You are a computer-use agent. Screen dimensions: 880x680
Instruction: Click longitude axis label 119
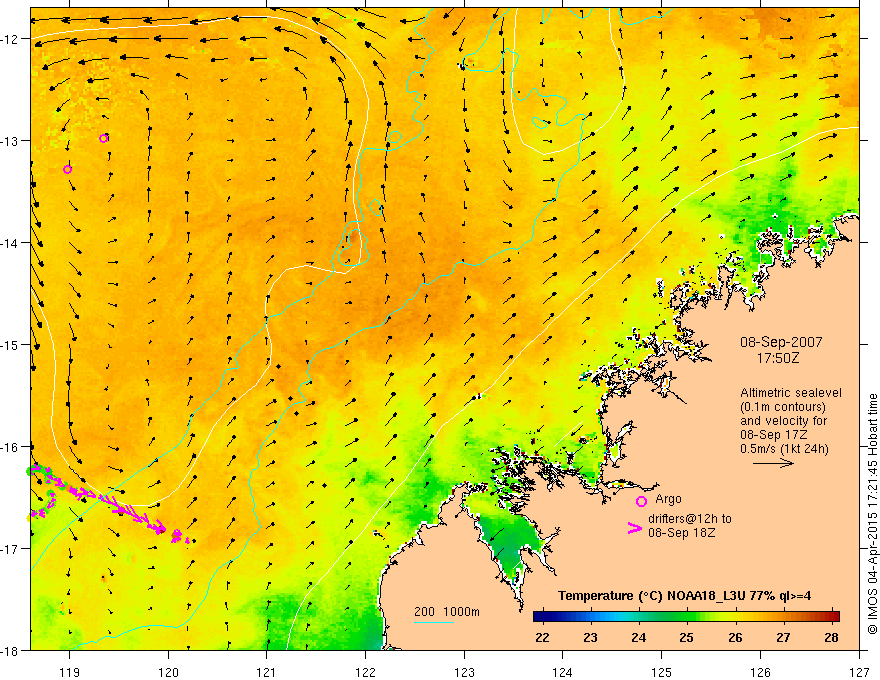69,672
